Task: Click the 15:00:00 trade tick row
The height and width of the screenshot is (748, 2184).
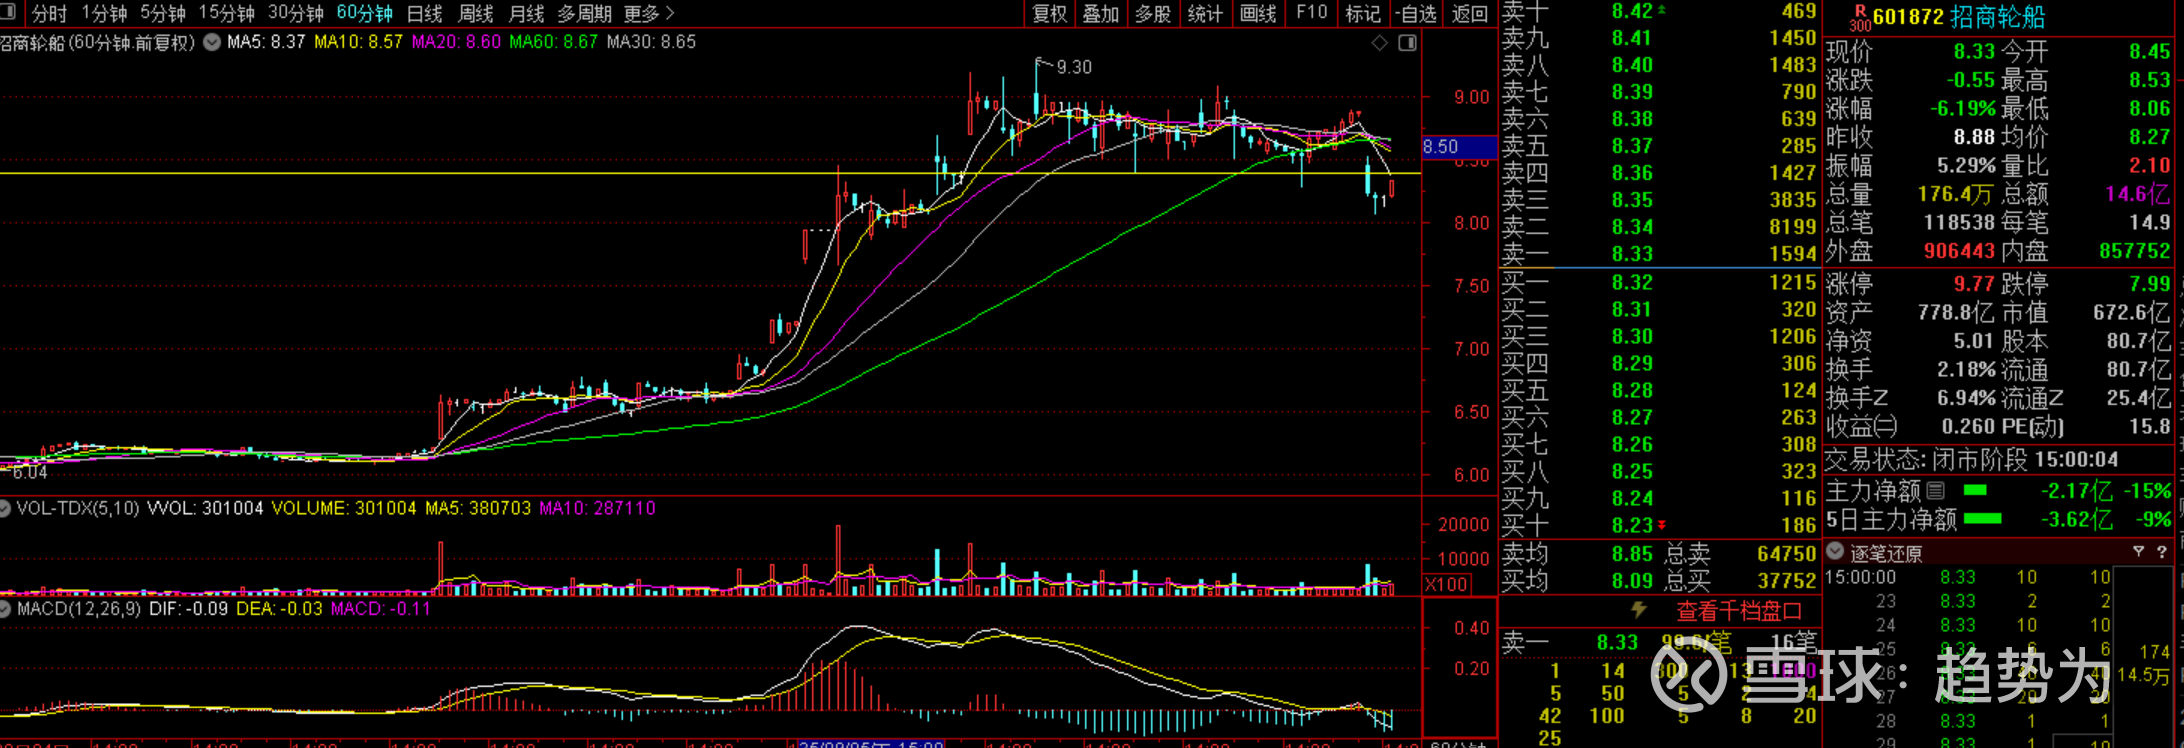Action: [1968, 577]
